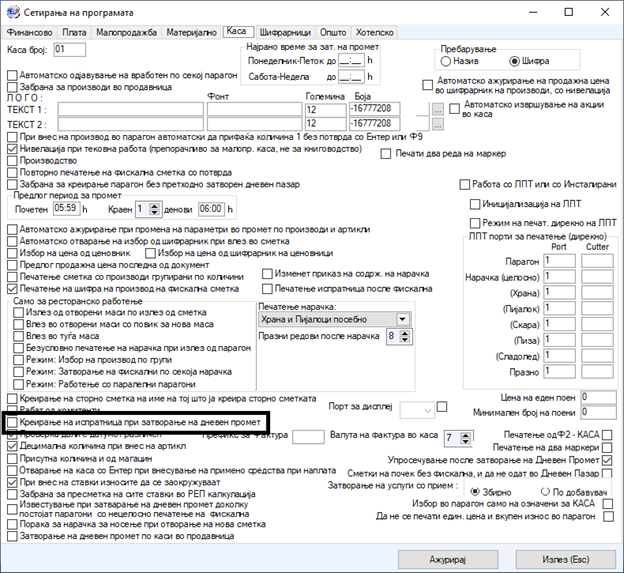Check Печатење на два маркери box

pyautogui.click(x=607, y=448)
